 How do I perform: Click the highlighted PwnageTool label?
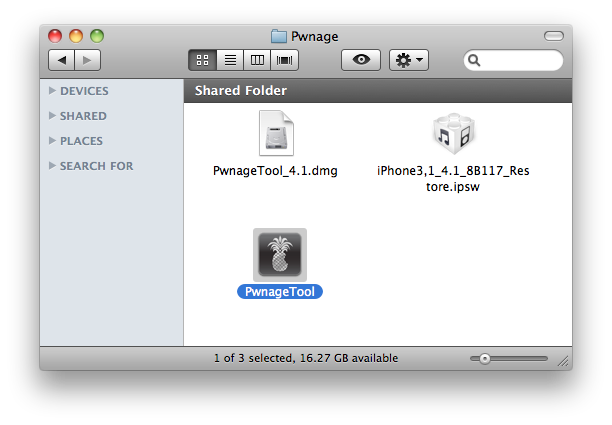(x=280, y=292)
